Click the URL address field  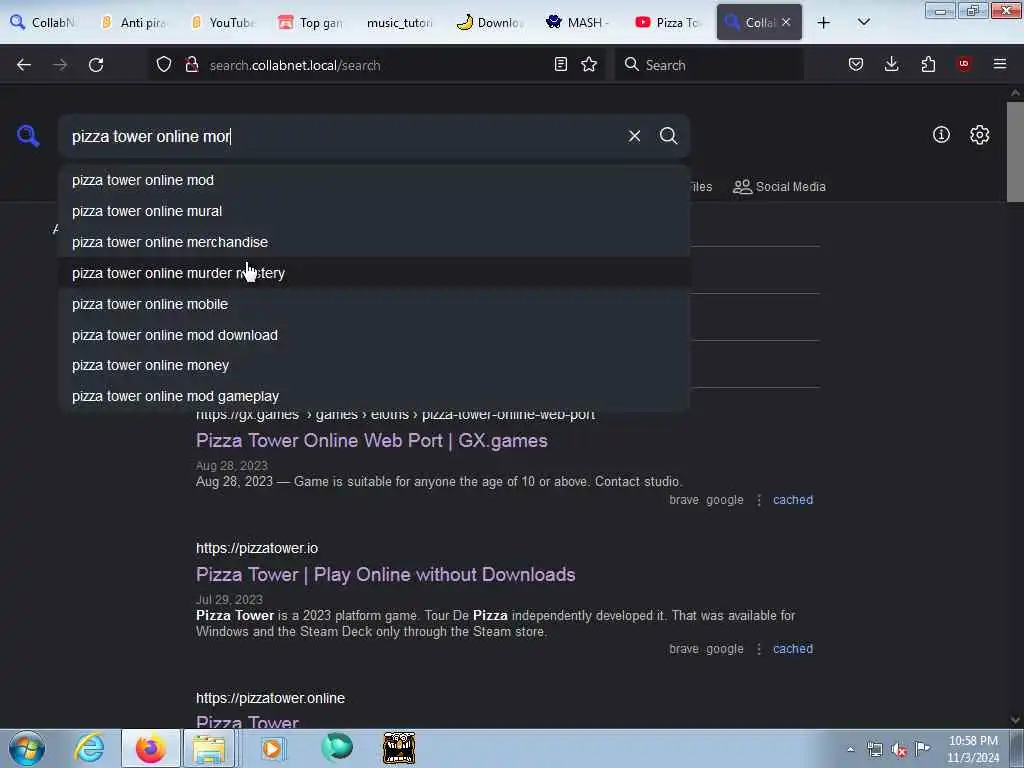click(x=376, y=65)
